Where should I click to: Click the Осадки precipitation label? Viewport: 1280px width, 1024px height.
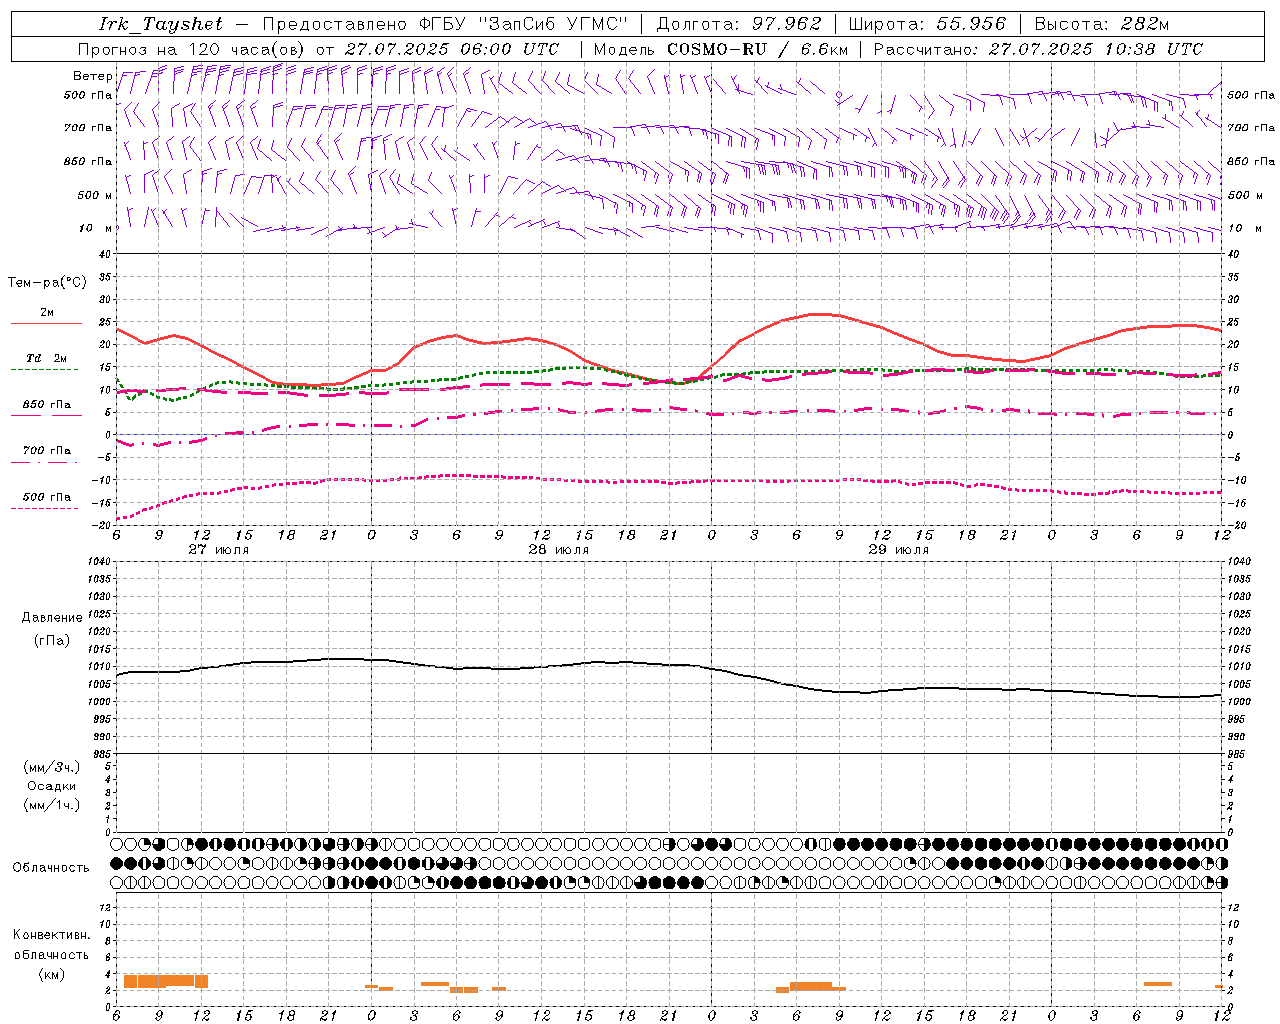[x=52, y=786]
